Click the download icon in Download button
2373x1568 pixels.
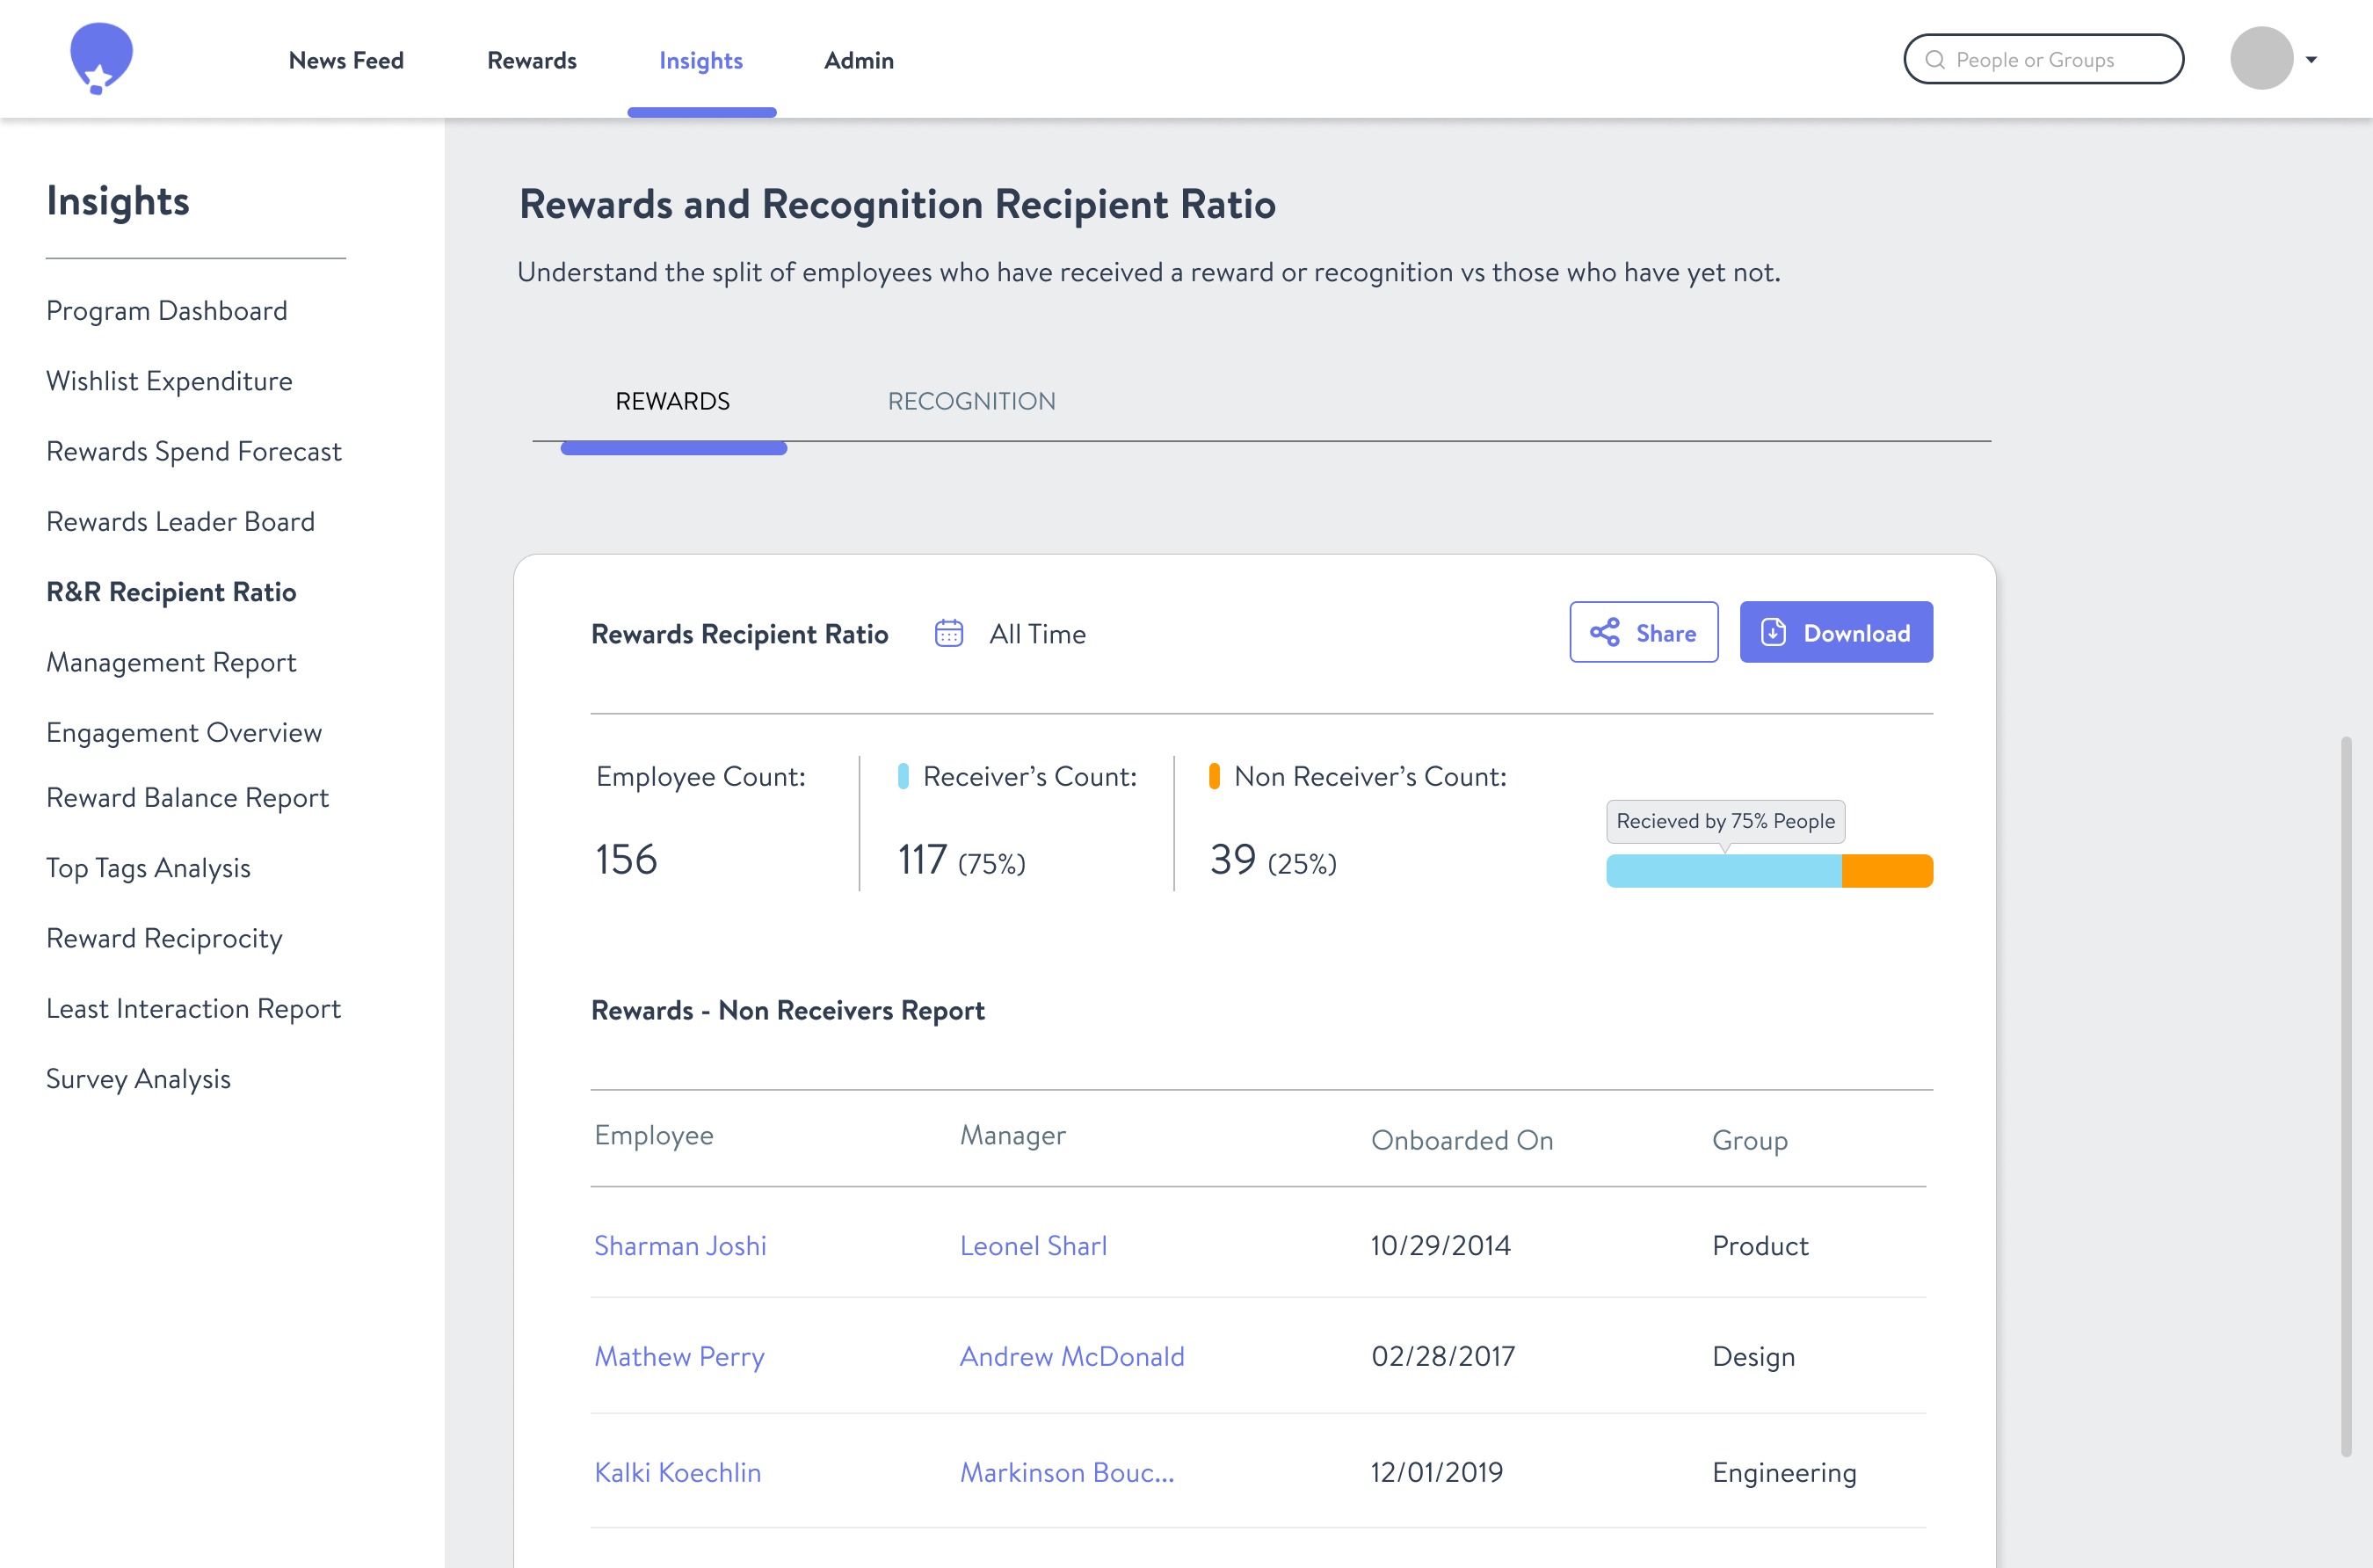(1772, 633)
